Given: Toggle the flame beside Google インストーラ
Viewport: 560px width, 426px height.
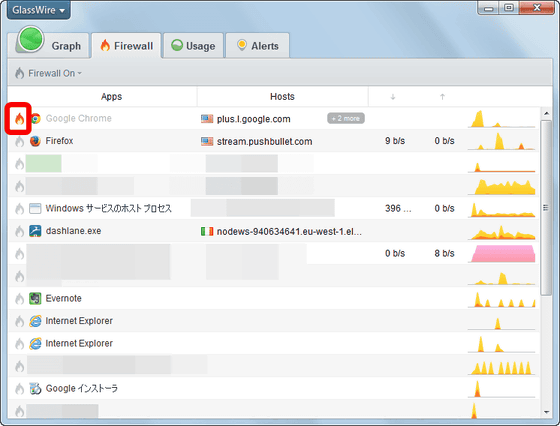Looking at the screenshot, I should click(x=19, y=389).
